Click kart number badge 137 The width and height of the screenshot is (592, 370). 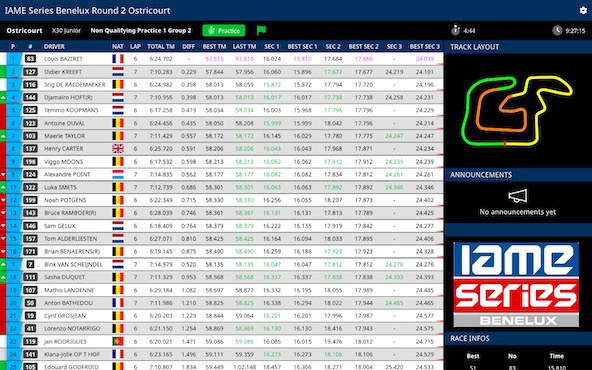30,149
